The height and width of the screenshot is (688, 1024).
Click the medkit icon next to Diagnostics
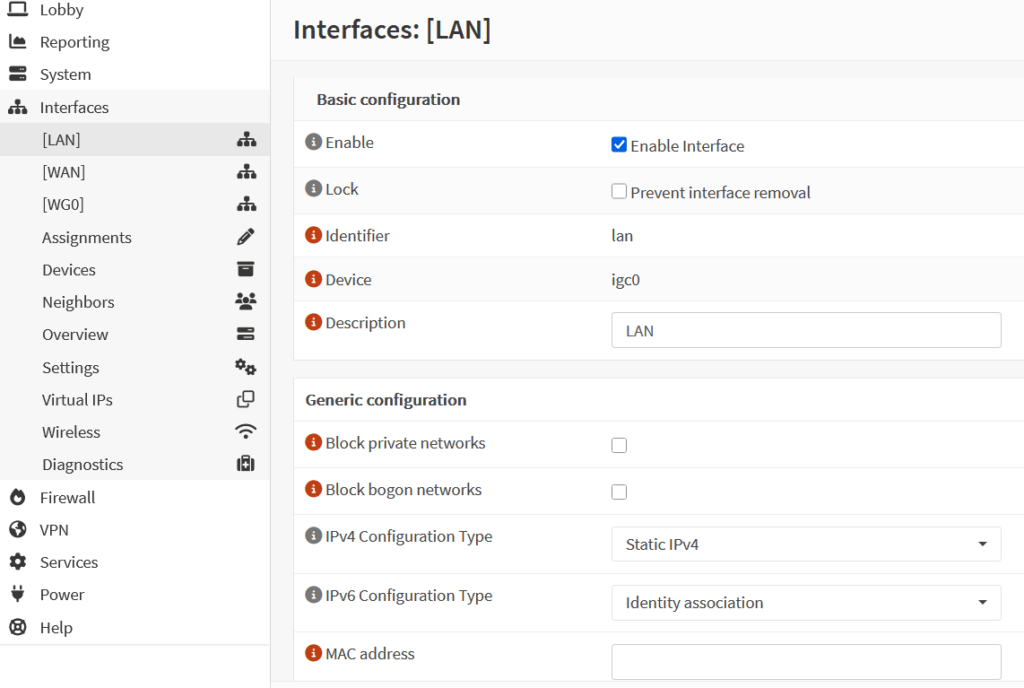[x=245, y=464]
